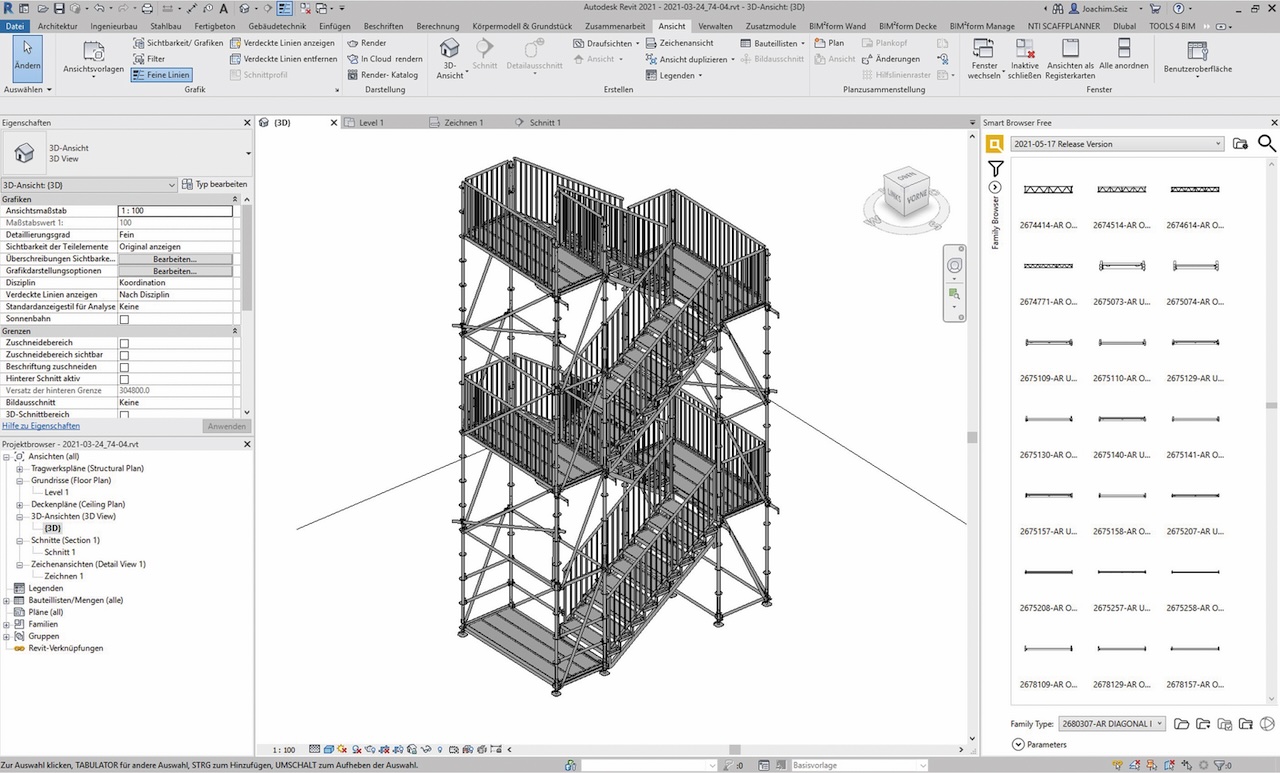Click the Fenster wechseln icon
This screenshot has width=1280, height=773.
tap(984, 49)
